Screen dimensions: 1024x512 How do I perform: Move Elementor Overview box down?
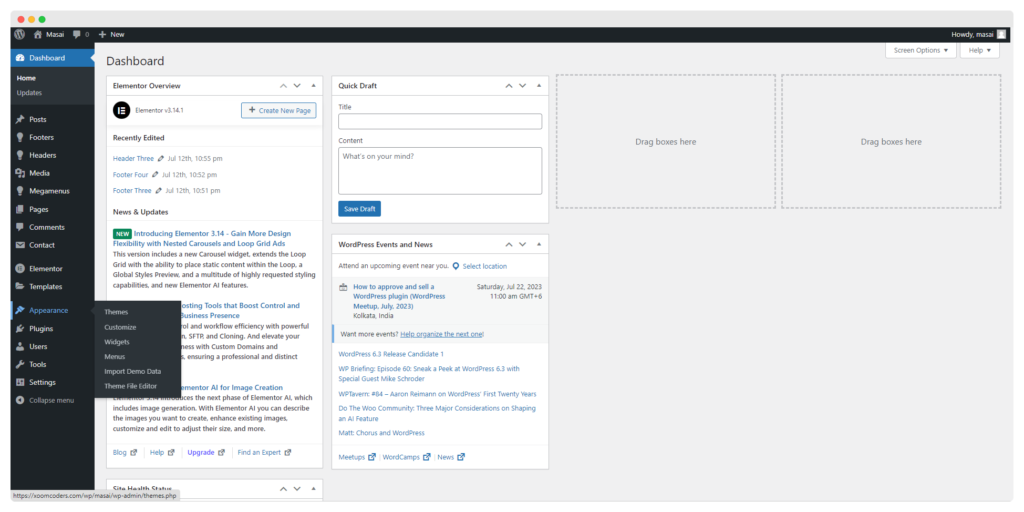(297, 86)
